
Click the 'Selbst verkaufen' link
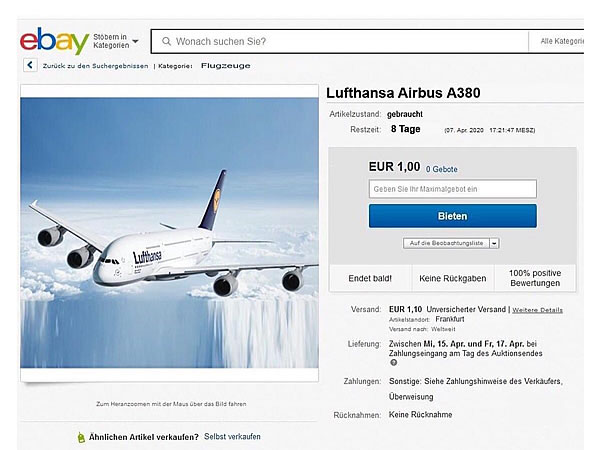tap(232, 437)
